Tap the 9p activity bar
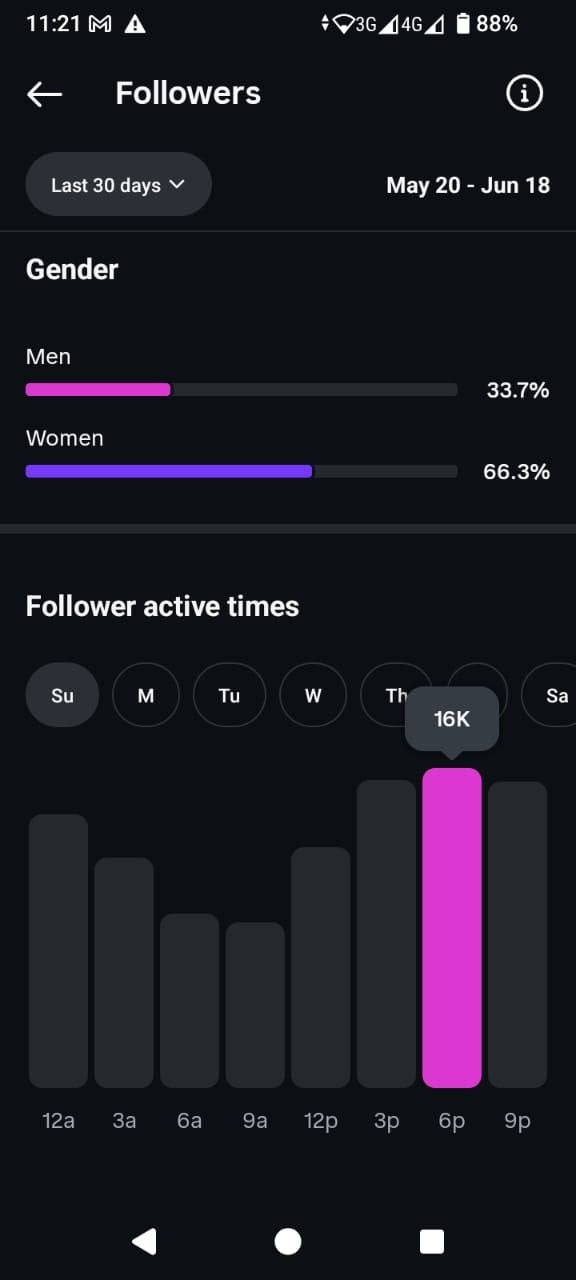Screen dimensions: 576x1280 tap(517, 935)
